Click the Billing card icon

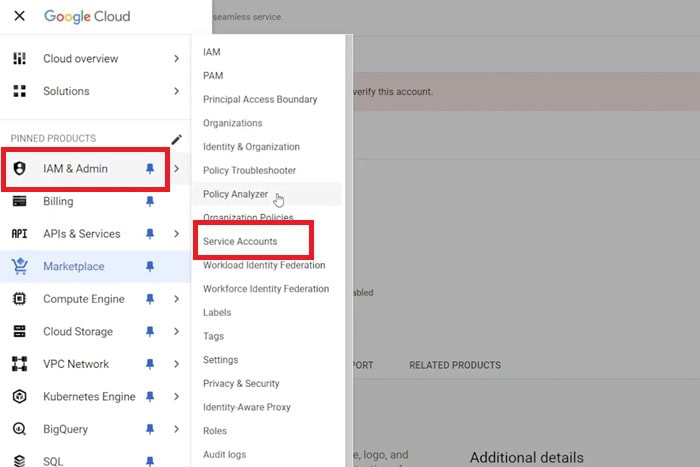pyautogui.click(x=19, y=201)
